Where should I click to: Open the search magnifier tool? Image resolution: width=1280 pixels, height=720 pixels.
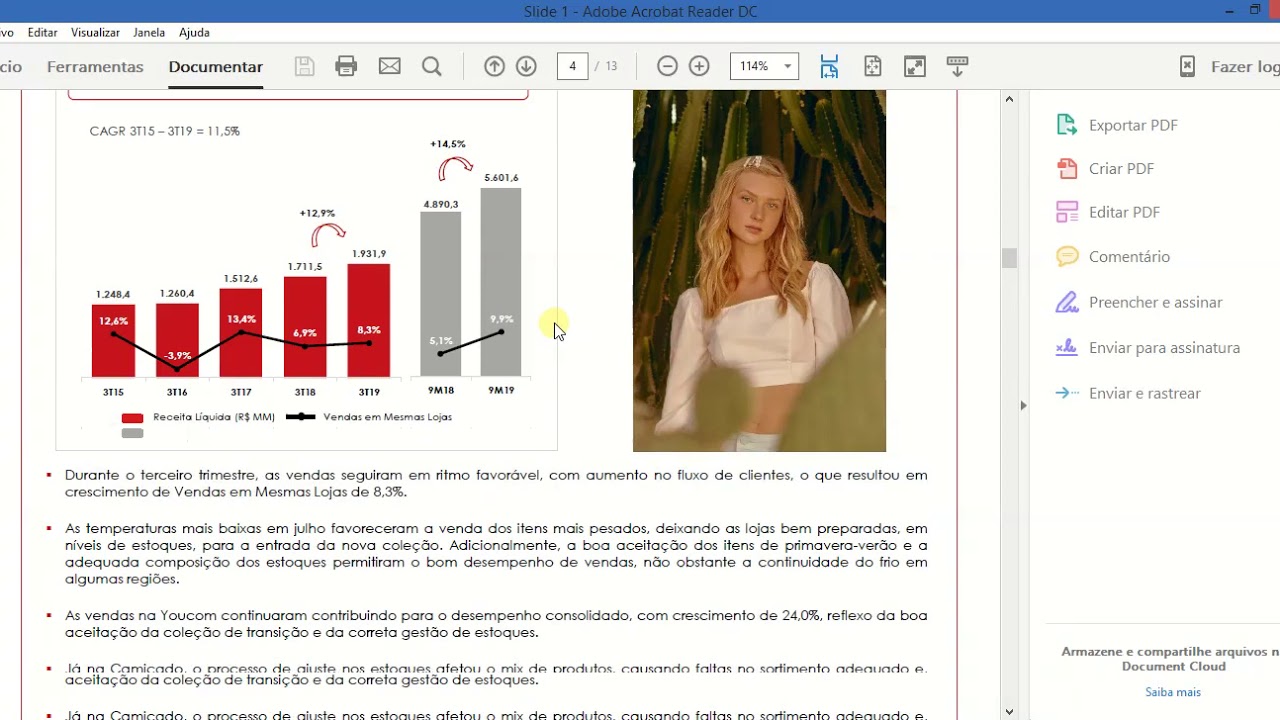pos(432,66)
